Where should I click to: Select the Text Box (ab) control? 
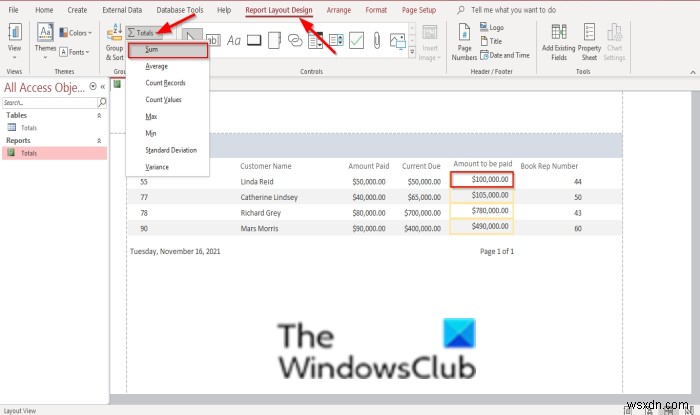pos(213,41)
